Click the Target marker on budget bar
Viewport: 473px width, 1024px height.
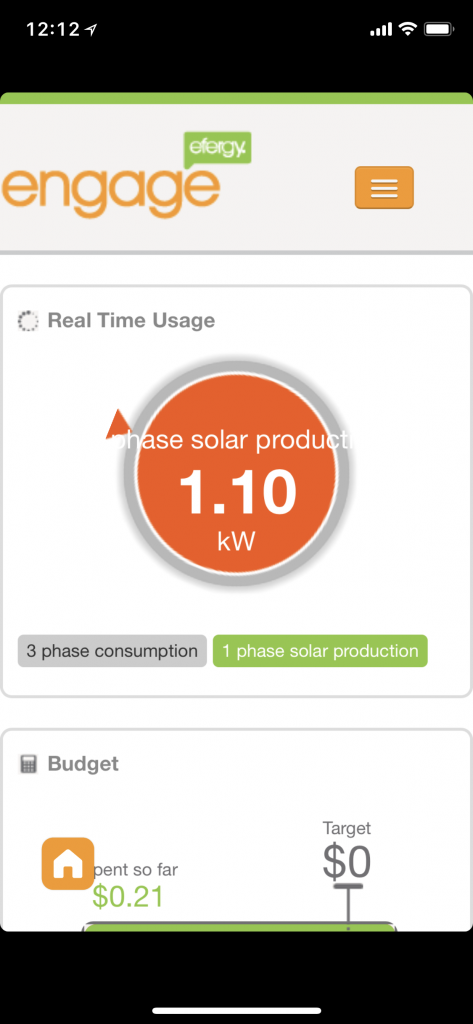point(348,906)
